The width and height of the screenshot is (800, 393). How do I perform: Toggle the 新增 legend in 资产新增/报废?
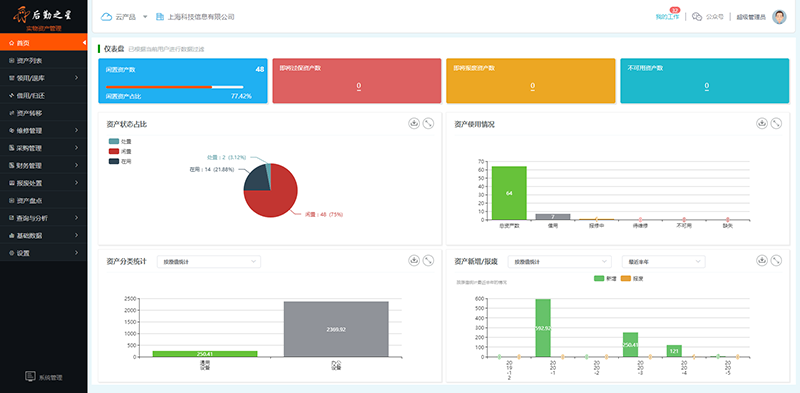pyautogui.click(x=605, y=279)
